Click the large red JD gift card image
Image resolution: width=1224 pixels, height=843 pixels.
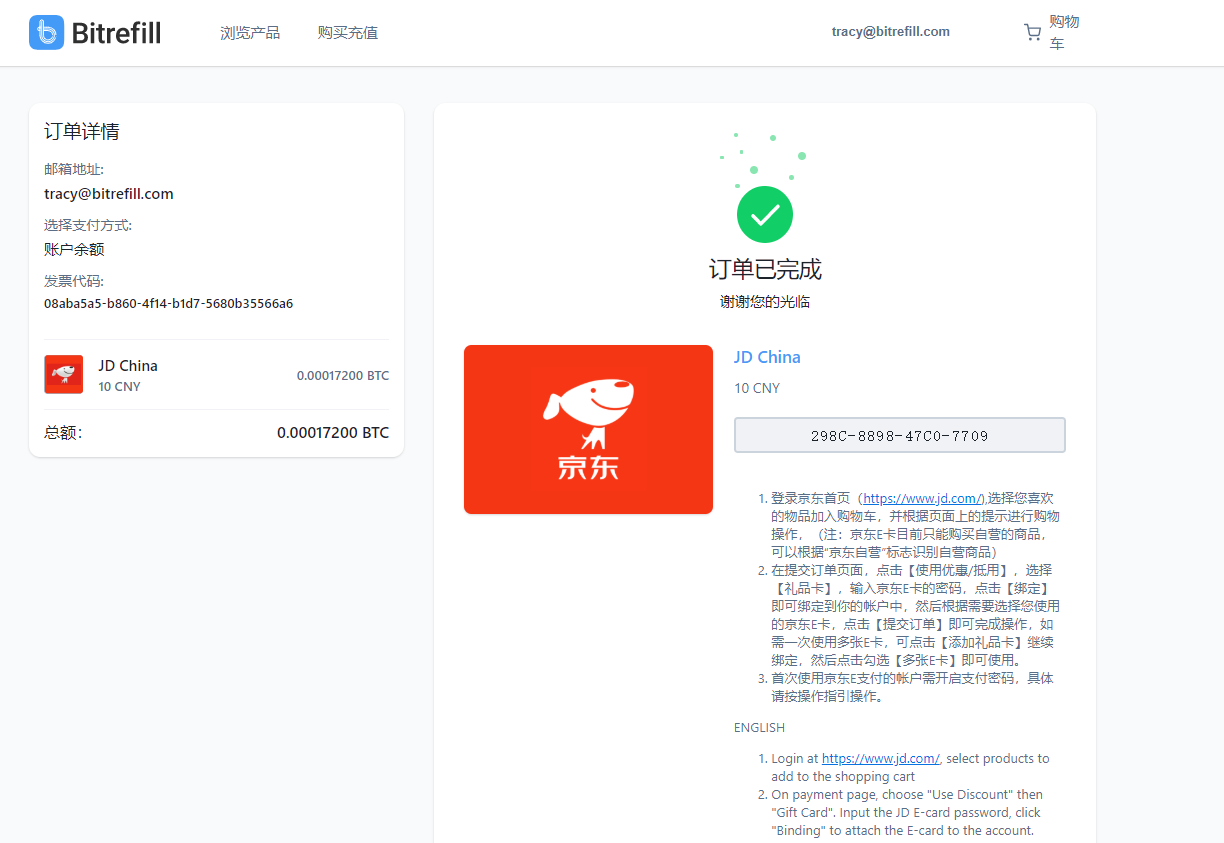[588, 429]
